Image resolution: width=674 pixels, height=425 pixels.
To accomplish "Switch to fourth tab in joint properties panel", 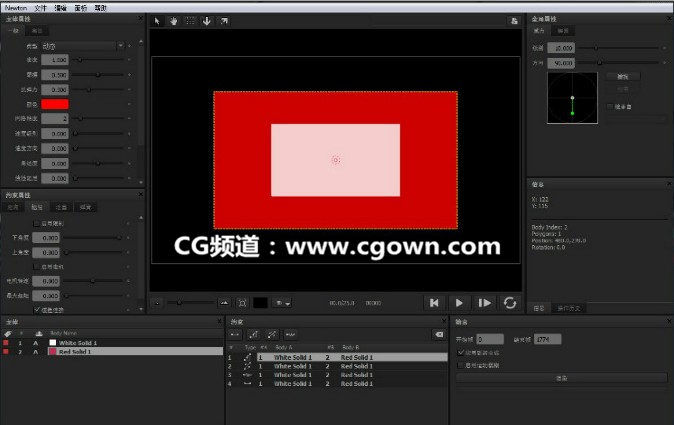I will (86, 207).
